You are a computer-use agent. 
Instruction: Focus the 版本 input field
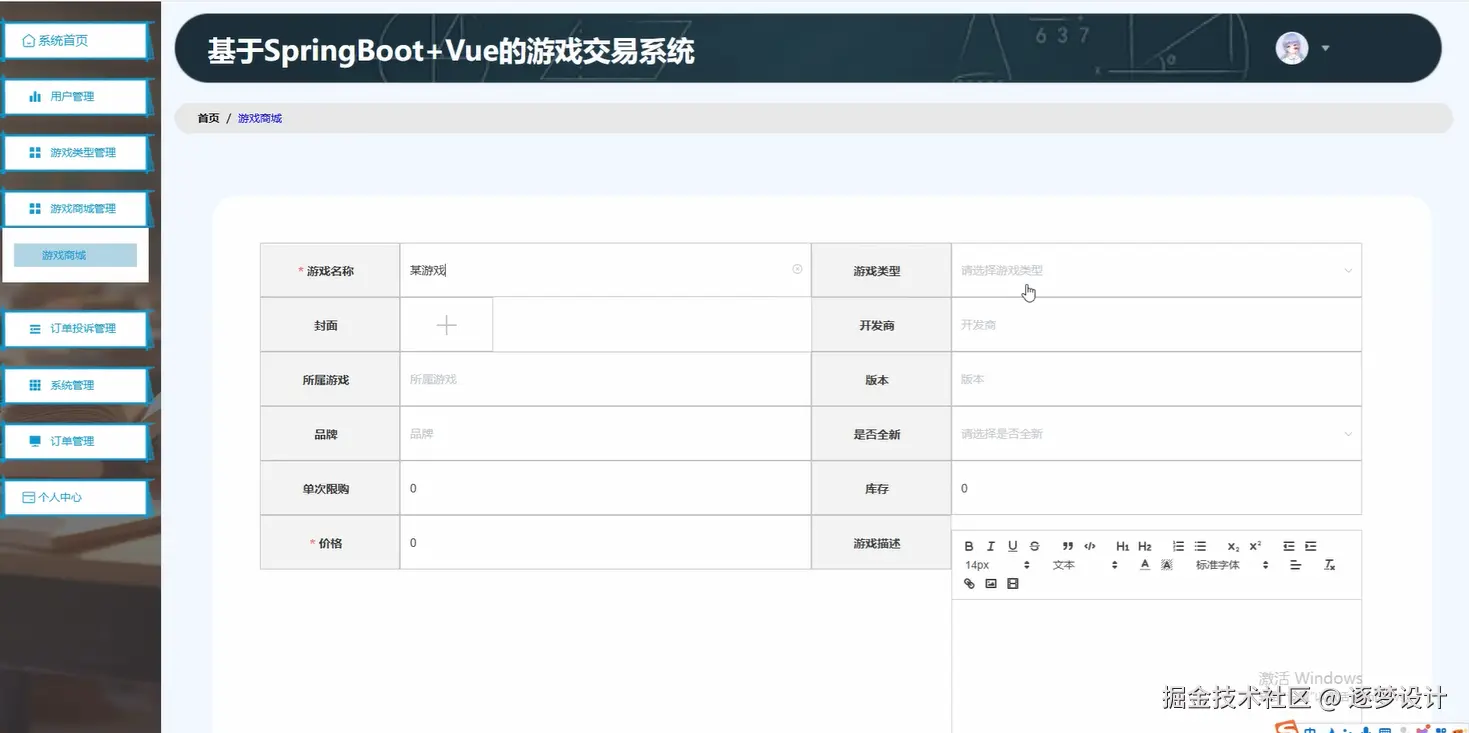(x=1156, y=380)
